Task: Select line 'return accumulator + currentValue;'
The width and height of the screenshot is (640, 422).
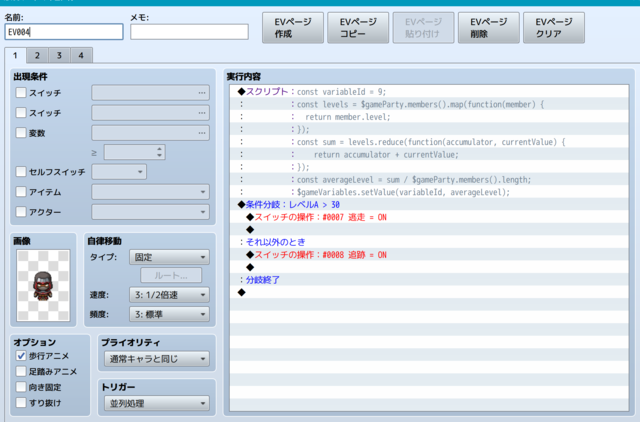Action: tap(429, 154)
